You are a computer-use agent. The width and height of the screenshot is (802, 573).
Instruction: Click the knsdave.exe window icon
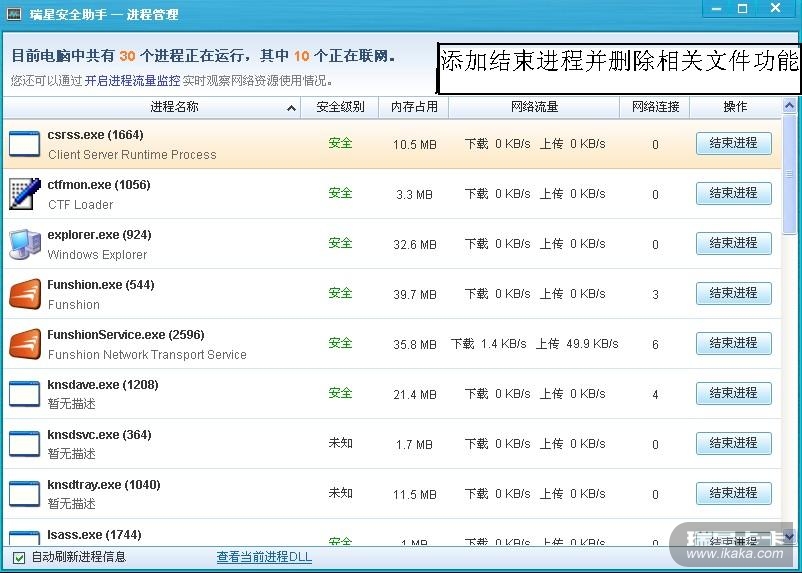pos(25,394)
